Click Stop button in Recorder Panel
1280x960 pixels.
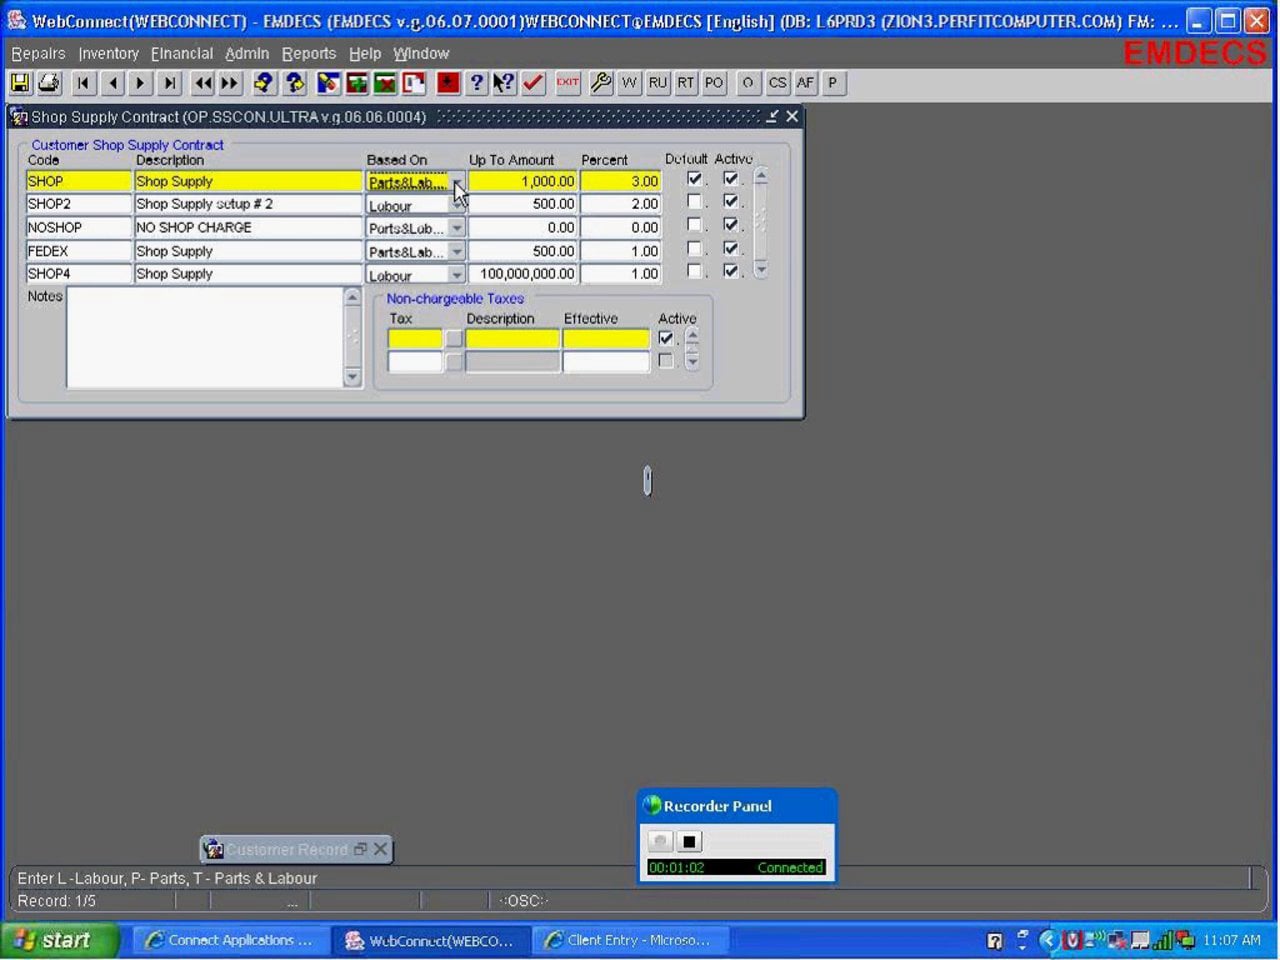point(689,841)
